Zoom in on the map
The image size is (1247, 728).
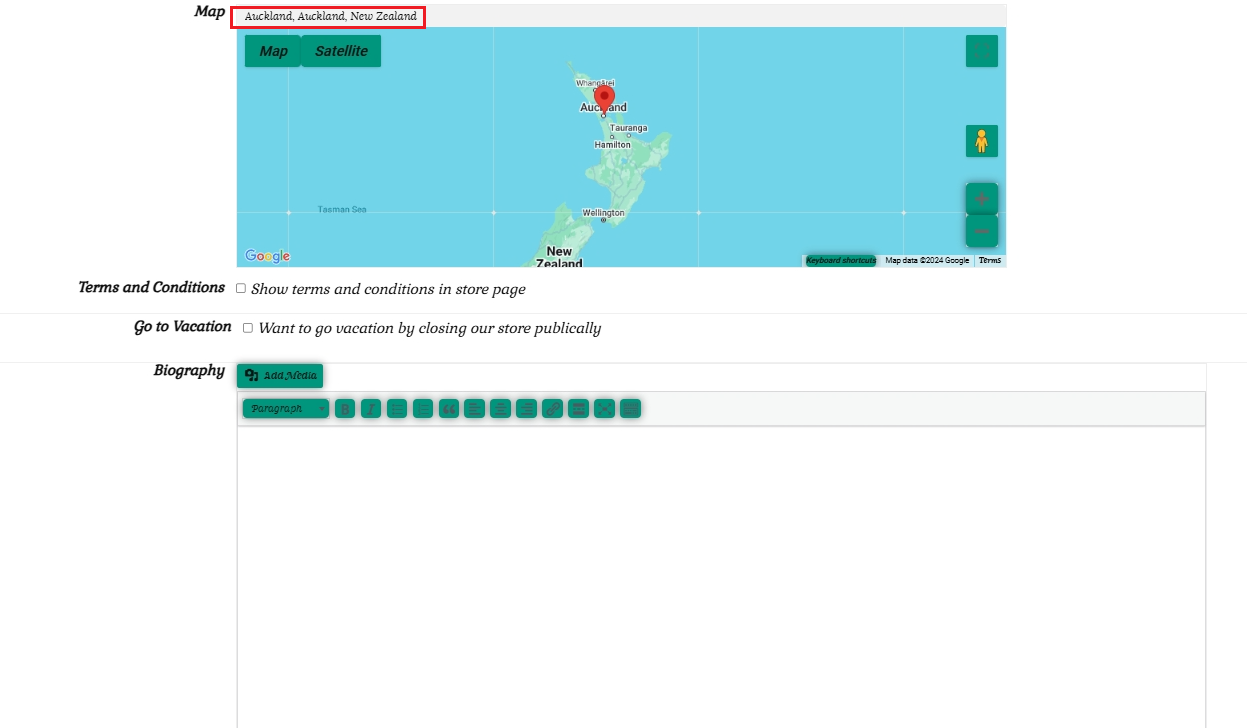pos(981,199)
